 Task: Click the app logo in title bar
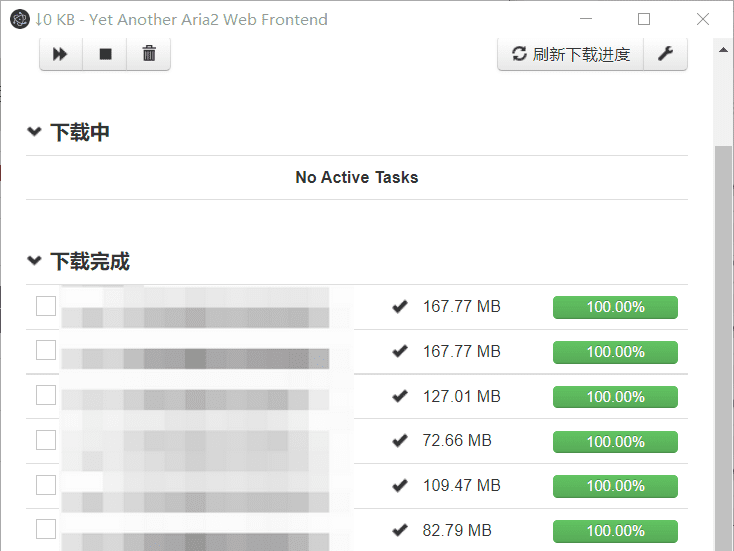(x=18, y=19)
